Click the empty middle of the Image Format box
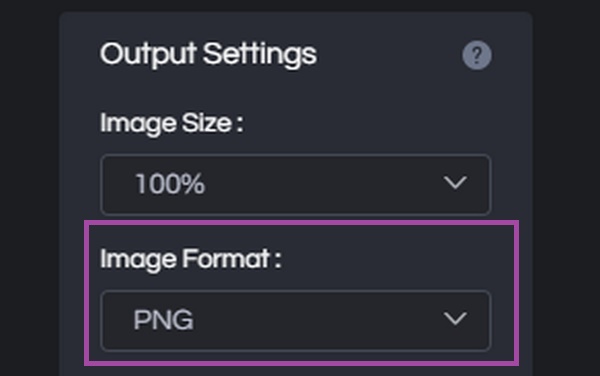 (x=318, y=321)
